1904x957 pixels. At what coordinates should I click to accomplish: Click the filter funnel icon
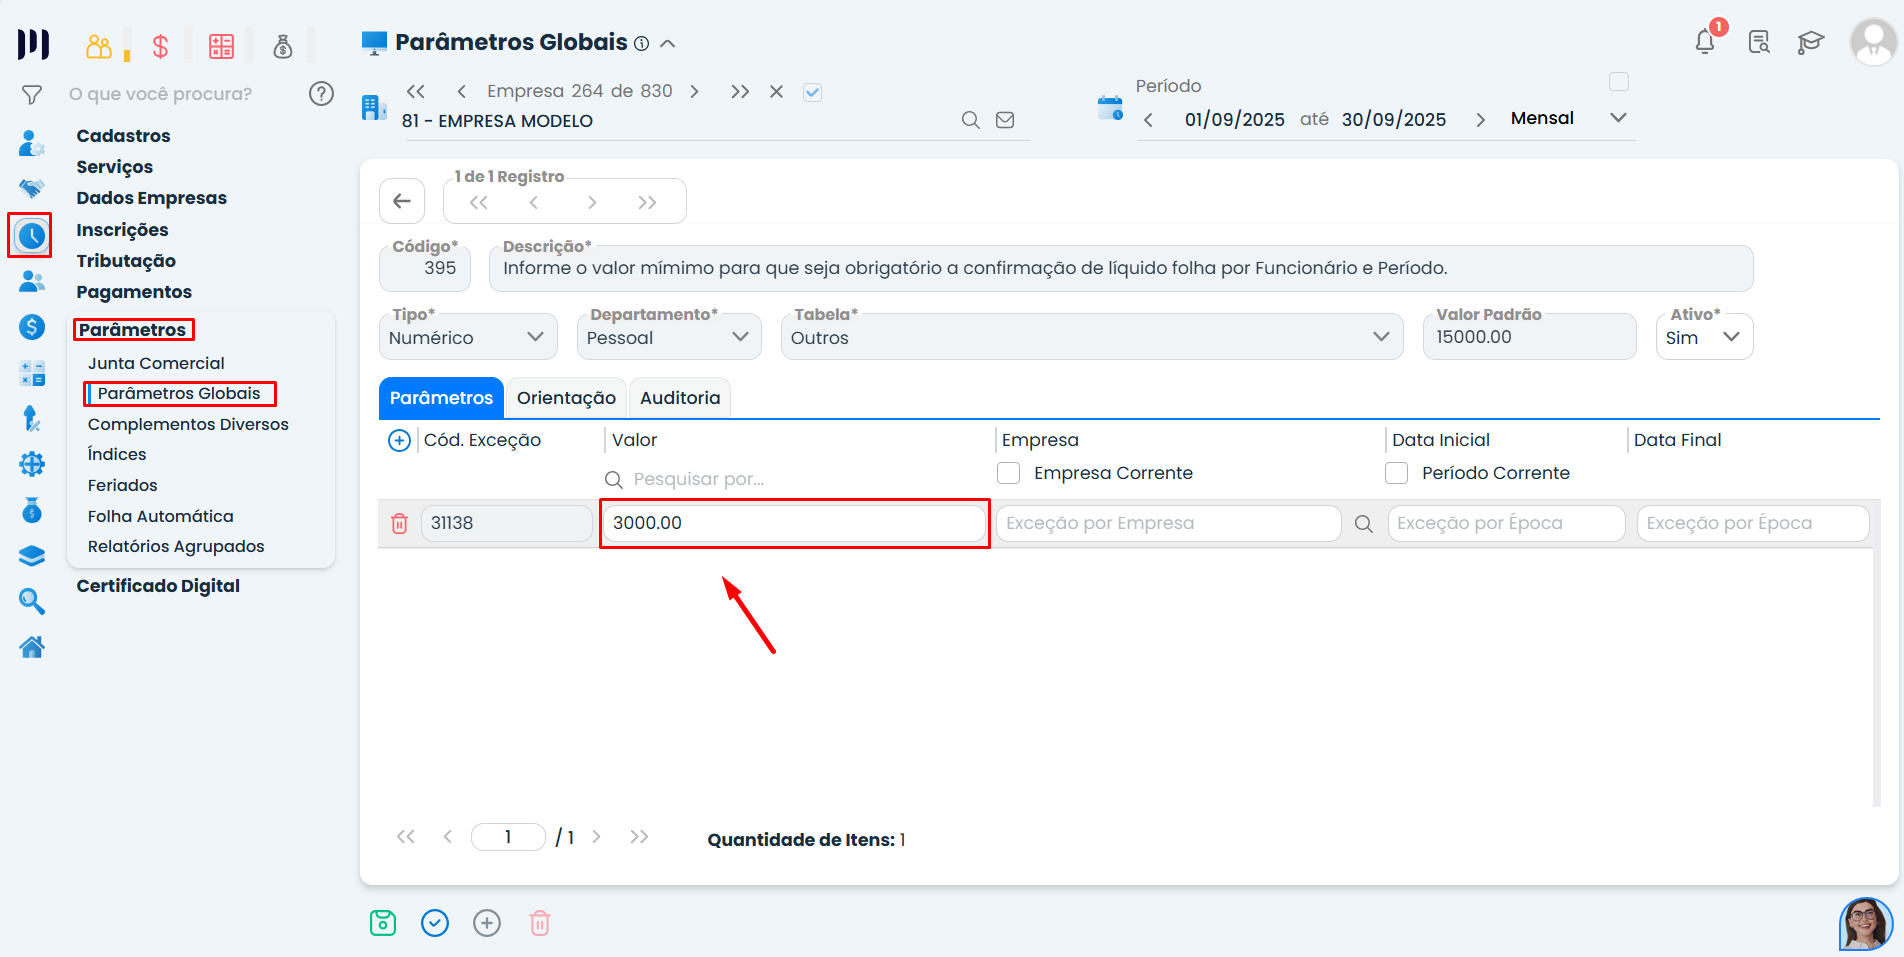32,95
